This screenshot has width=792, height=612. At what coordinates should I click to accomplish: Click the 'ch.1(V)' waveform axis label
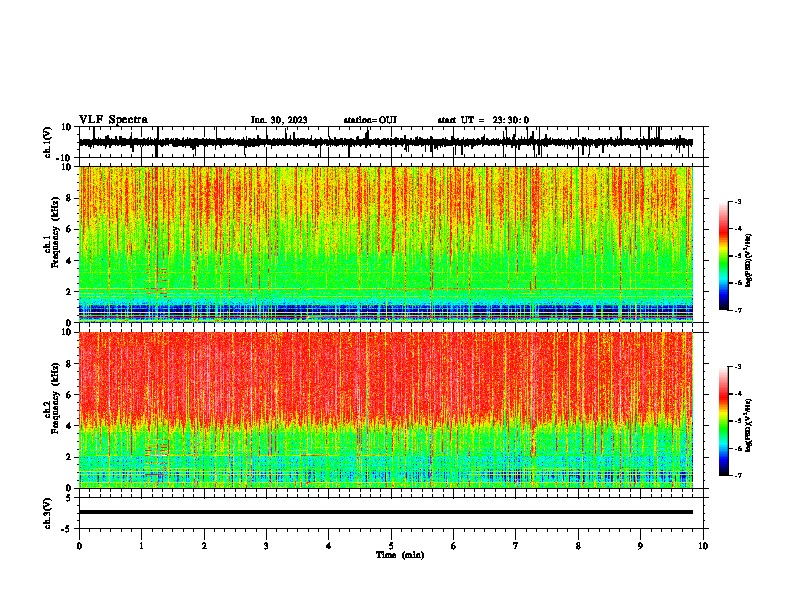coord(48,142)
